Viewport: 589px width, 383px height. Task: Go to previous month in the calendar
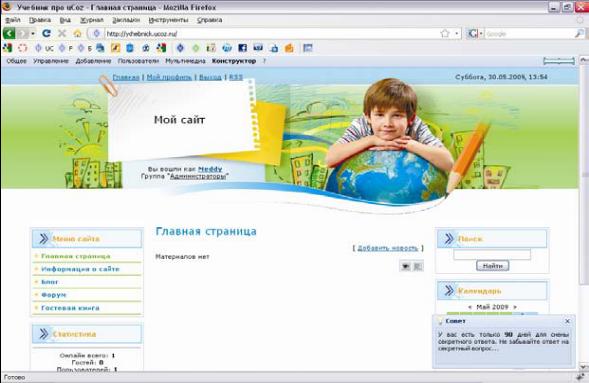tap(470, 307)
